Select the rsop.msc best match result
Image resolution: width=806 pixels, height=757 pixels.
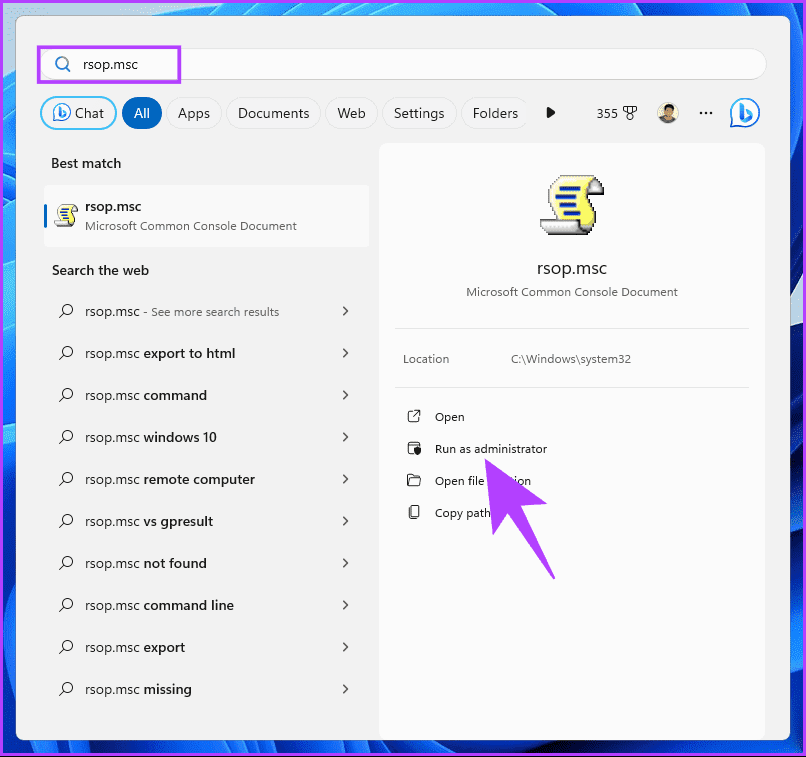pos(207,216)
